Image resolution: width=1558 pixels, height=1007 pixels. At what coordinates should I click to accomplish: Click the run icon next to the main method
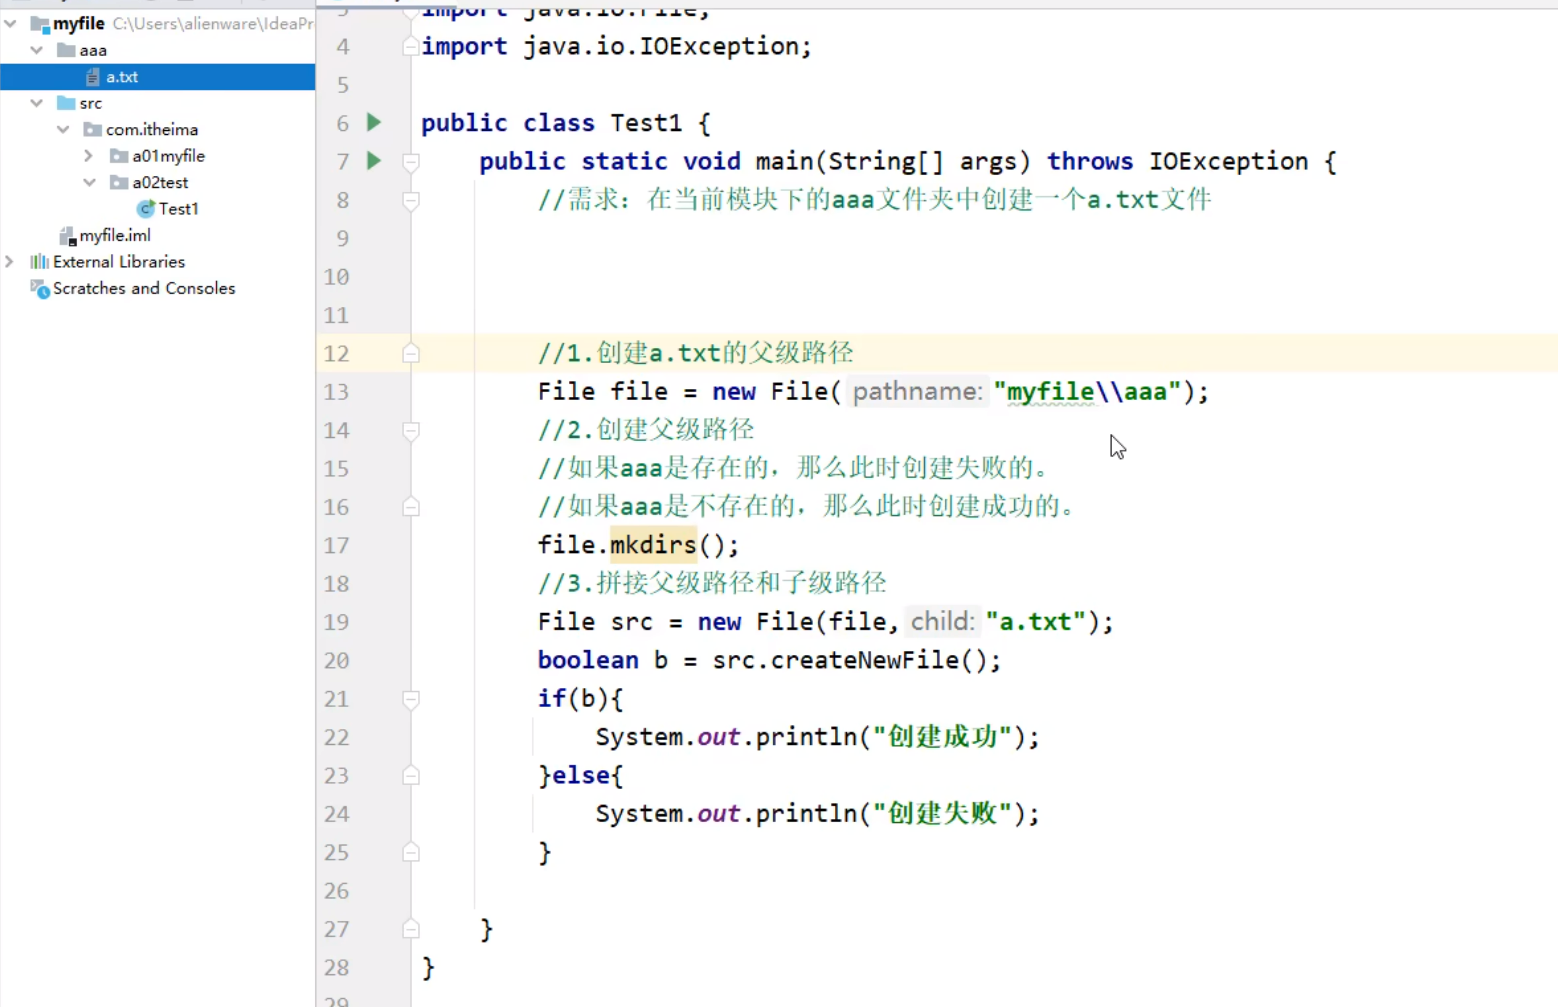[x=373, y=161]
